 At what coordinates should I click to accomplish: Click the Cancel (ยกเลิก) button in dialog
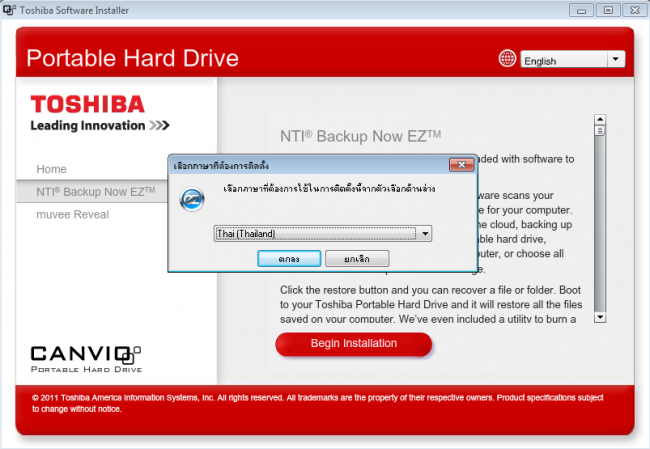tap(357, 259)
